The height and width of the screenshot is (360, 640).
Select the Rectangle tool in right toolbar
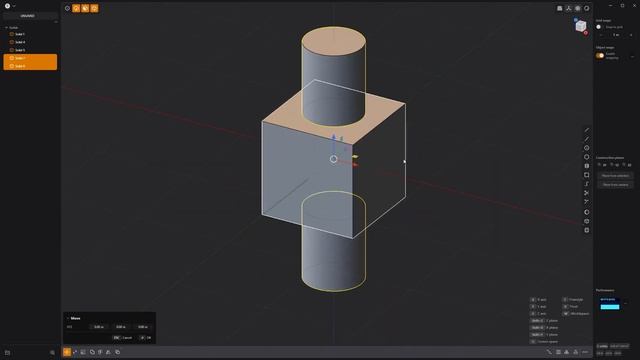coord(587,175)
